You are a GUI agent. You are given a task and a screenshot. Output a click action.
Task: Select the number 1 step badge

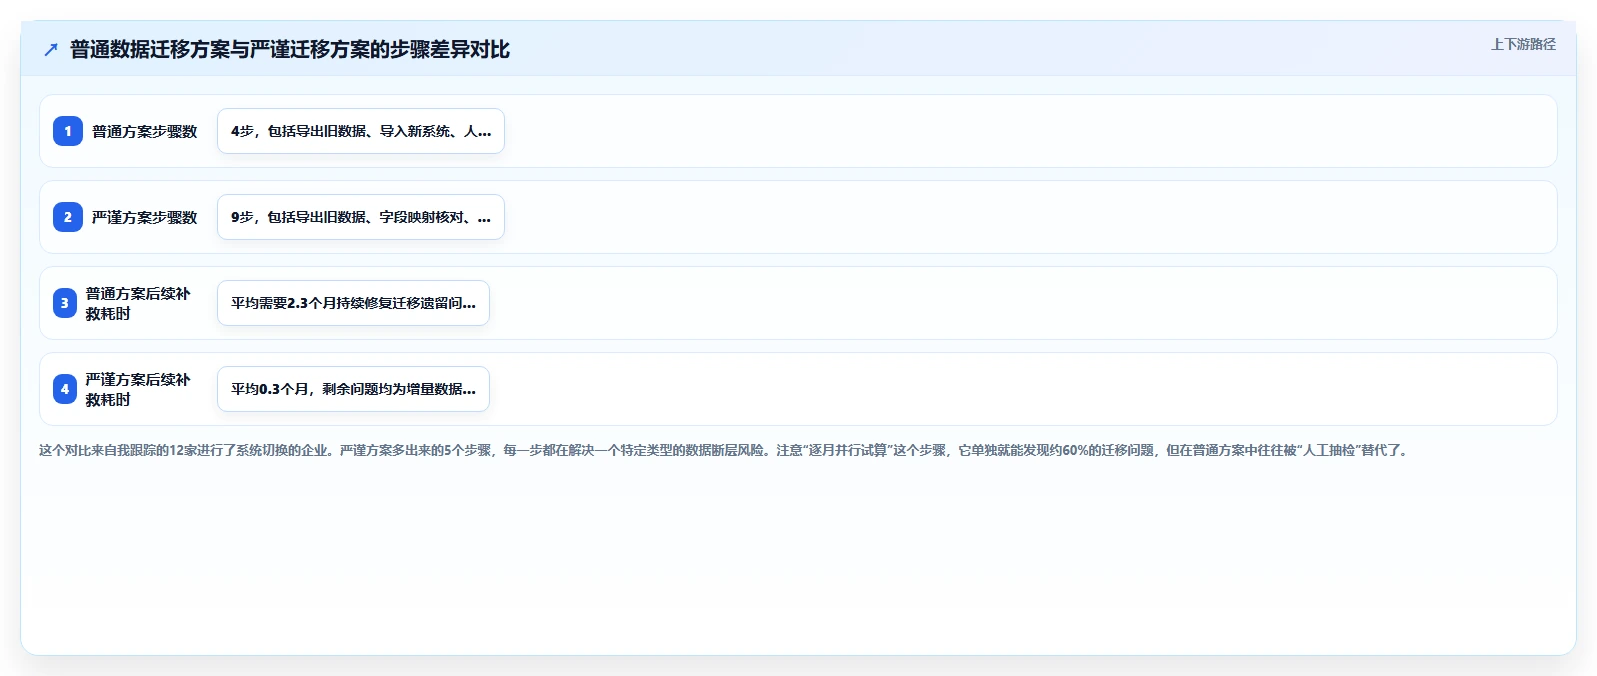68,131
